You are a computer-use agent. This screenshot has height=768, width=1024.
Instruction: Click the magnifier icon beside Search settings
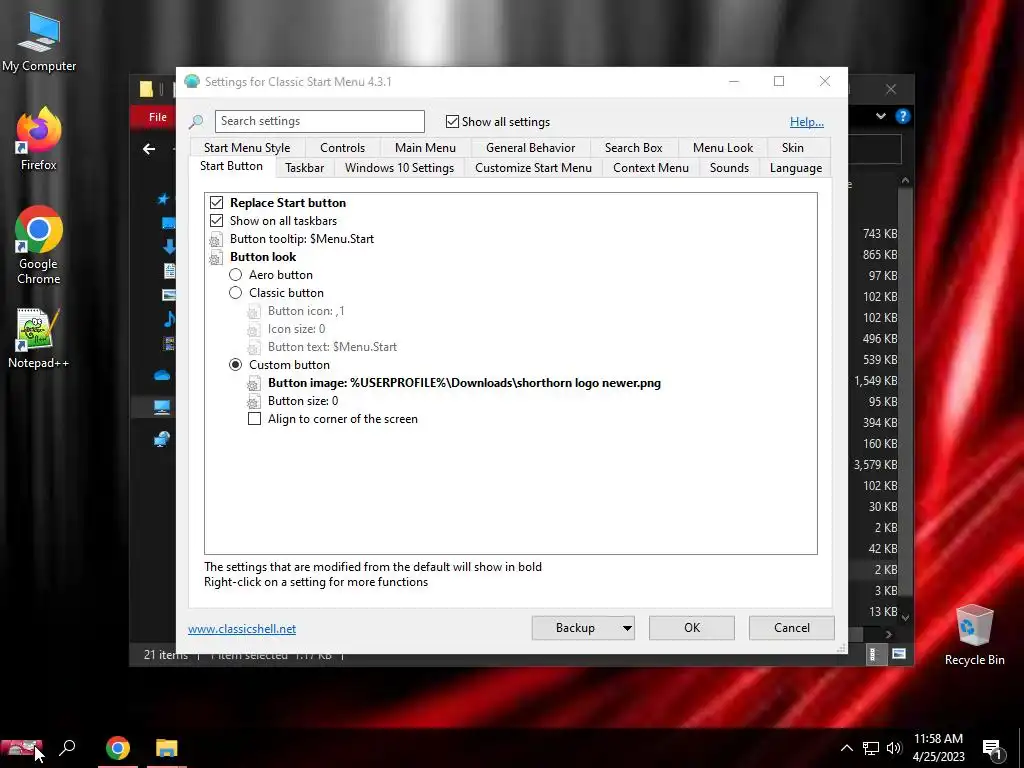196,121
